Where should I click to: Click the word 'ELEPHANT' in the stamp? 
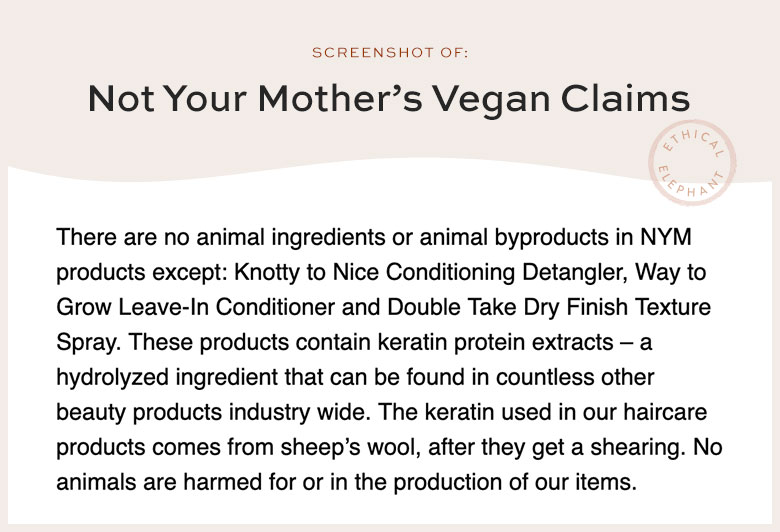tap(690, 182)
